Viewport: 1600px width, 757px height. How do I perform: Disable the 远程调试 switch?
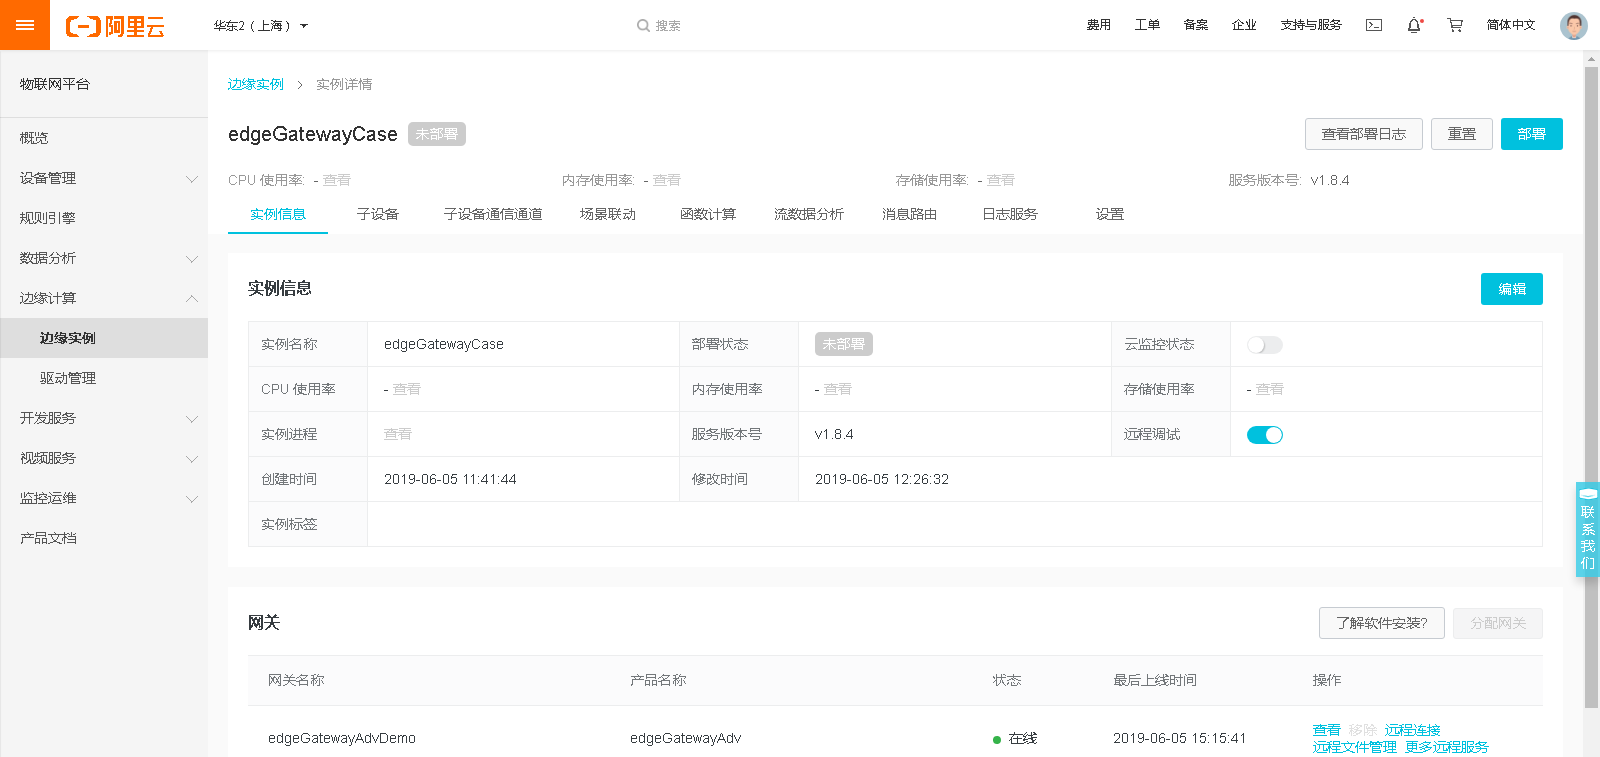[1264, 435]
